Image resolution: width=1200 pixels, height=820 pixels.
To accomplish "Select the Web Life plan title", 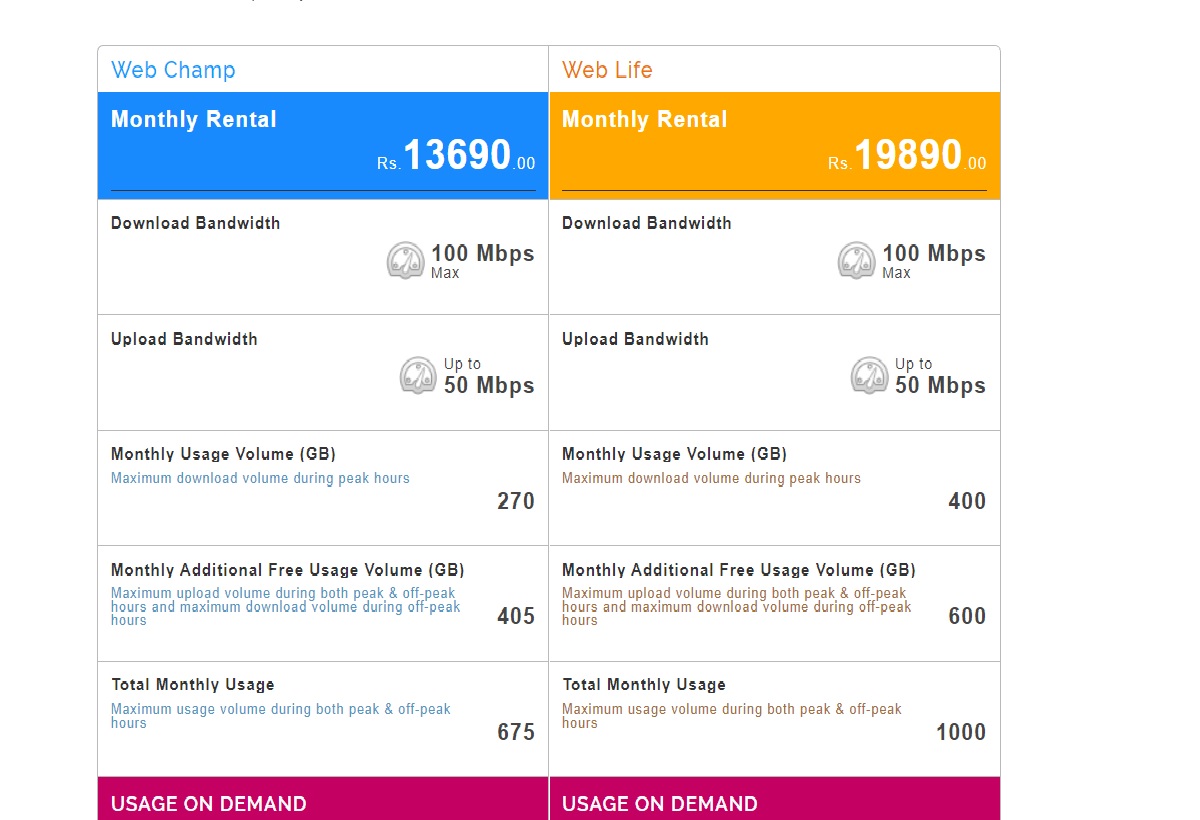I will tap(607, 70).
